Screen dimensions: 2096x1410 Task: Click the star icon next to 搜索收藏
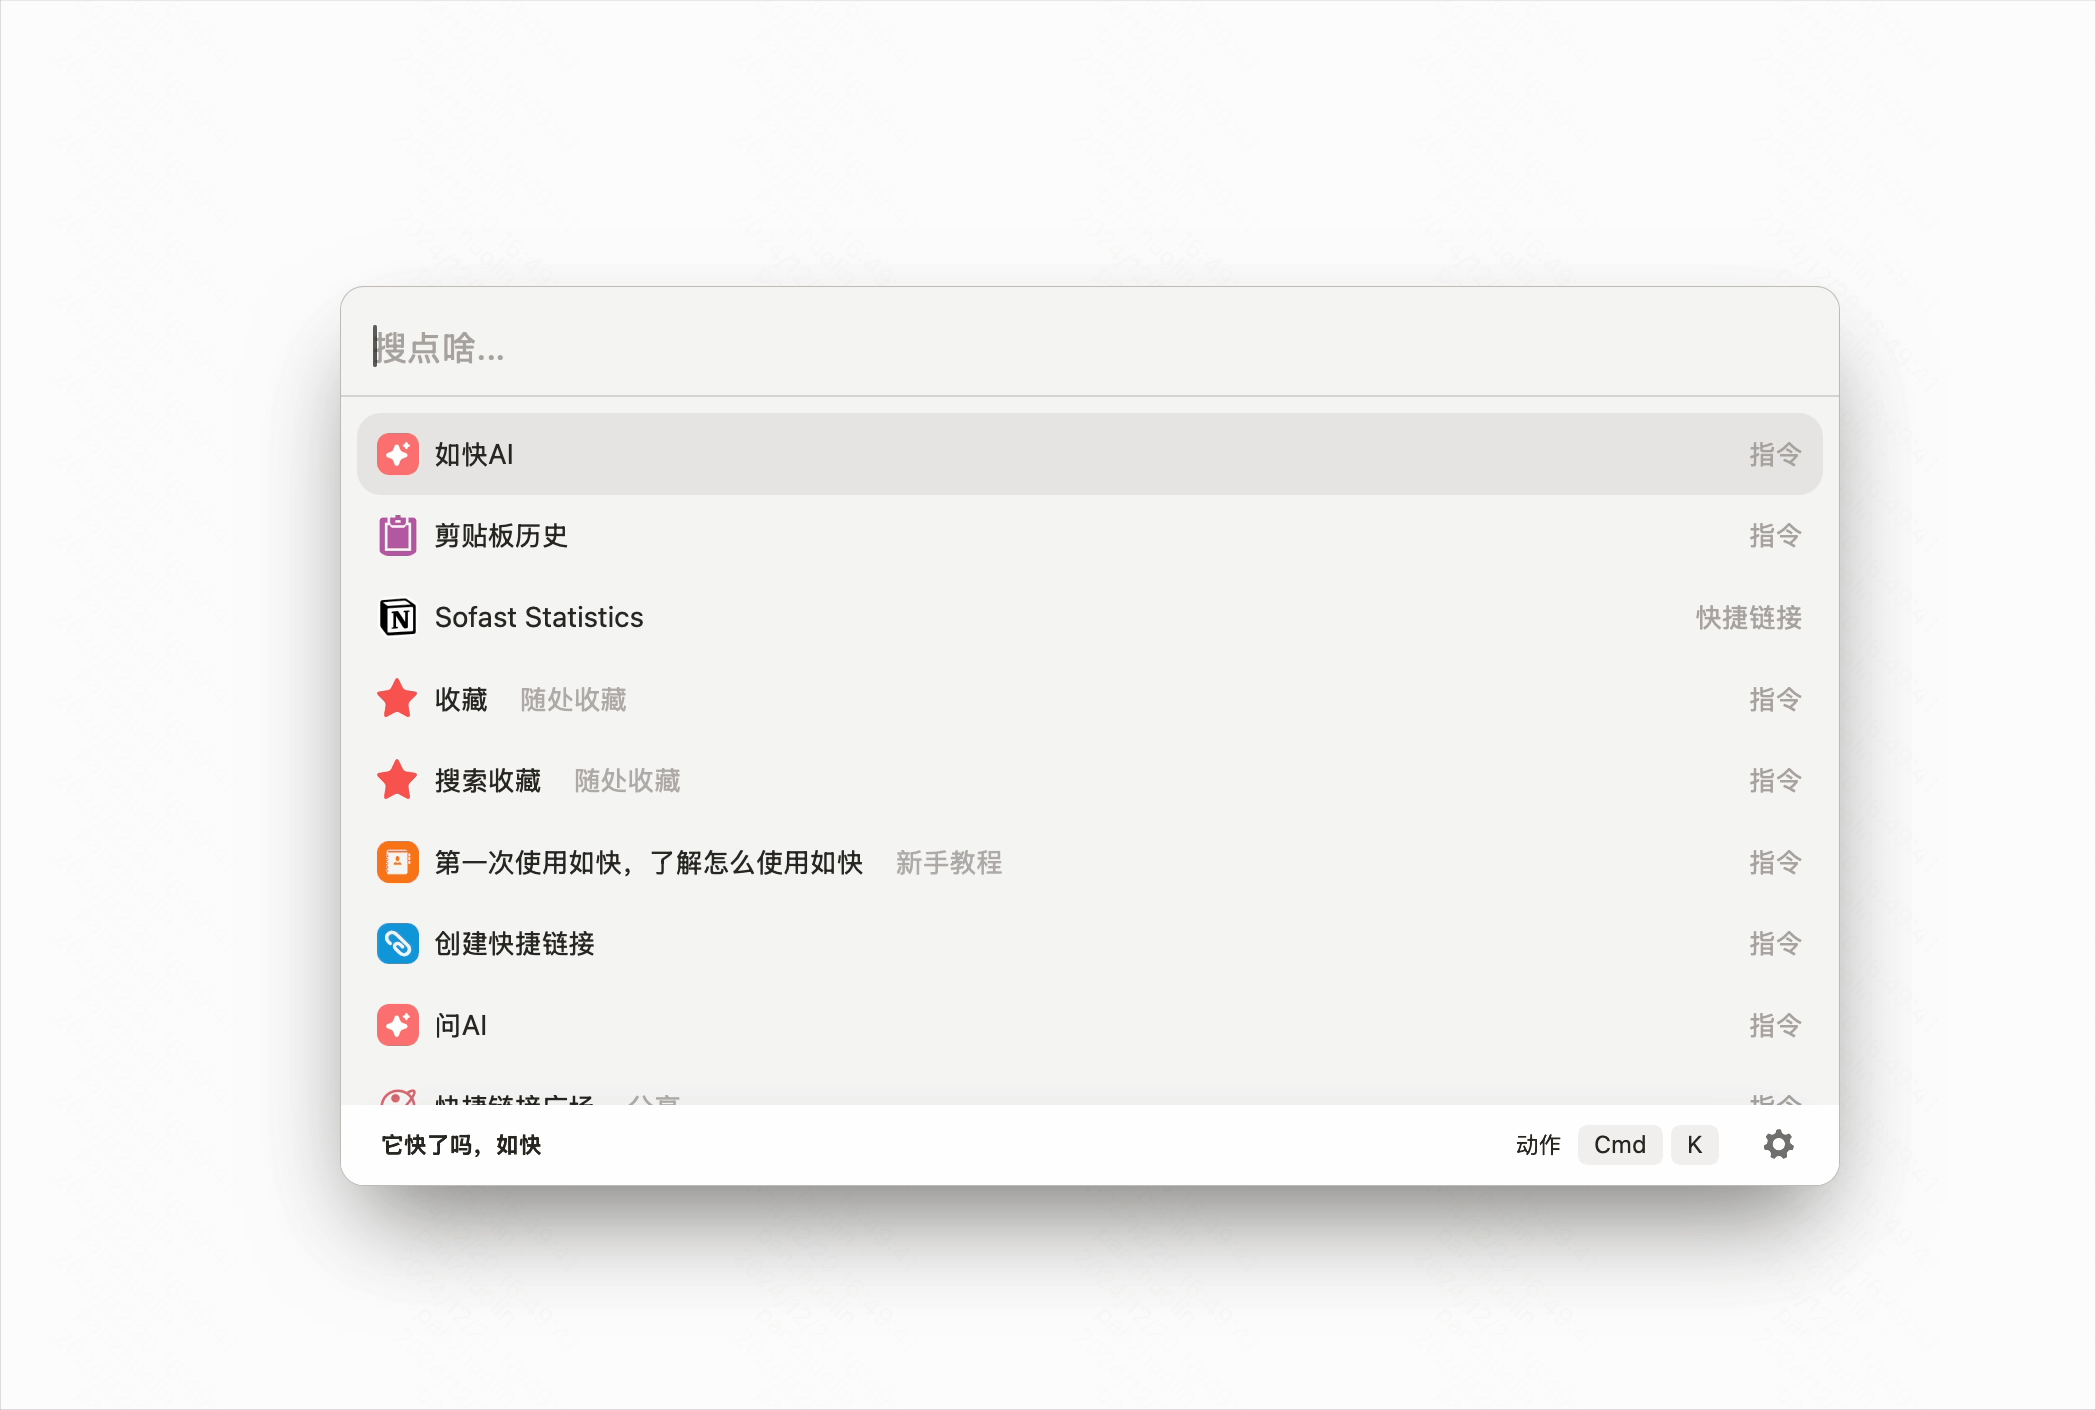pyautogui.click(x=397, y=780)
